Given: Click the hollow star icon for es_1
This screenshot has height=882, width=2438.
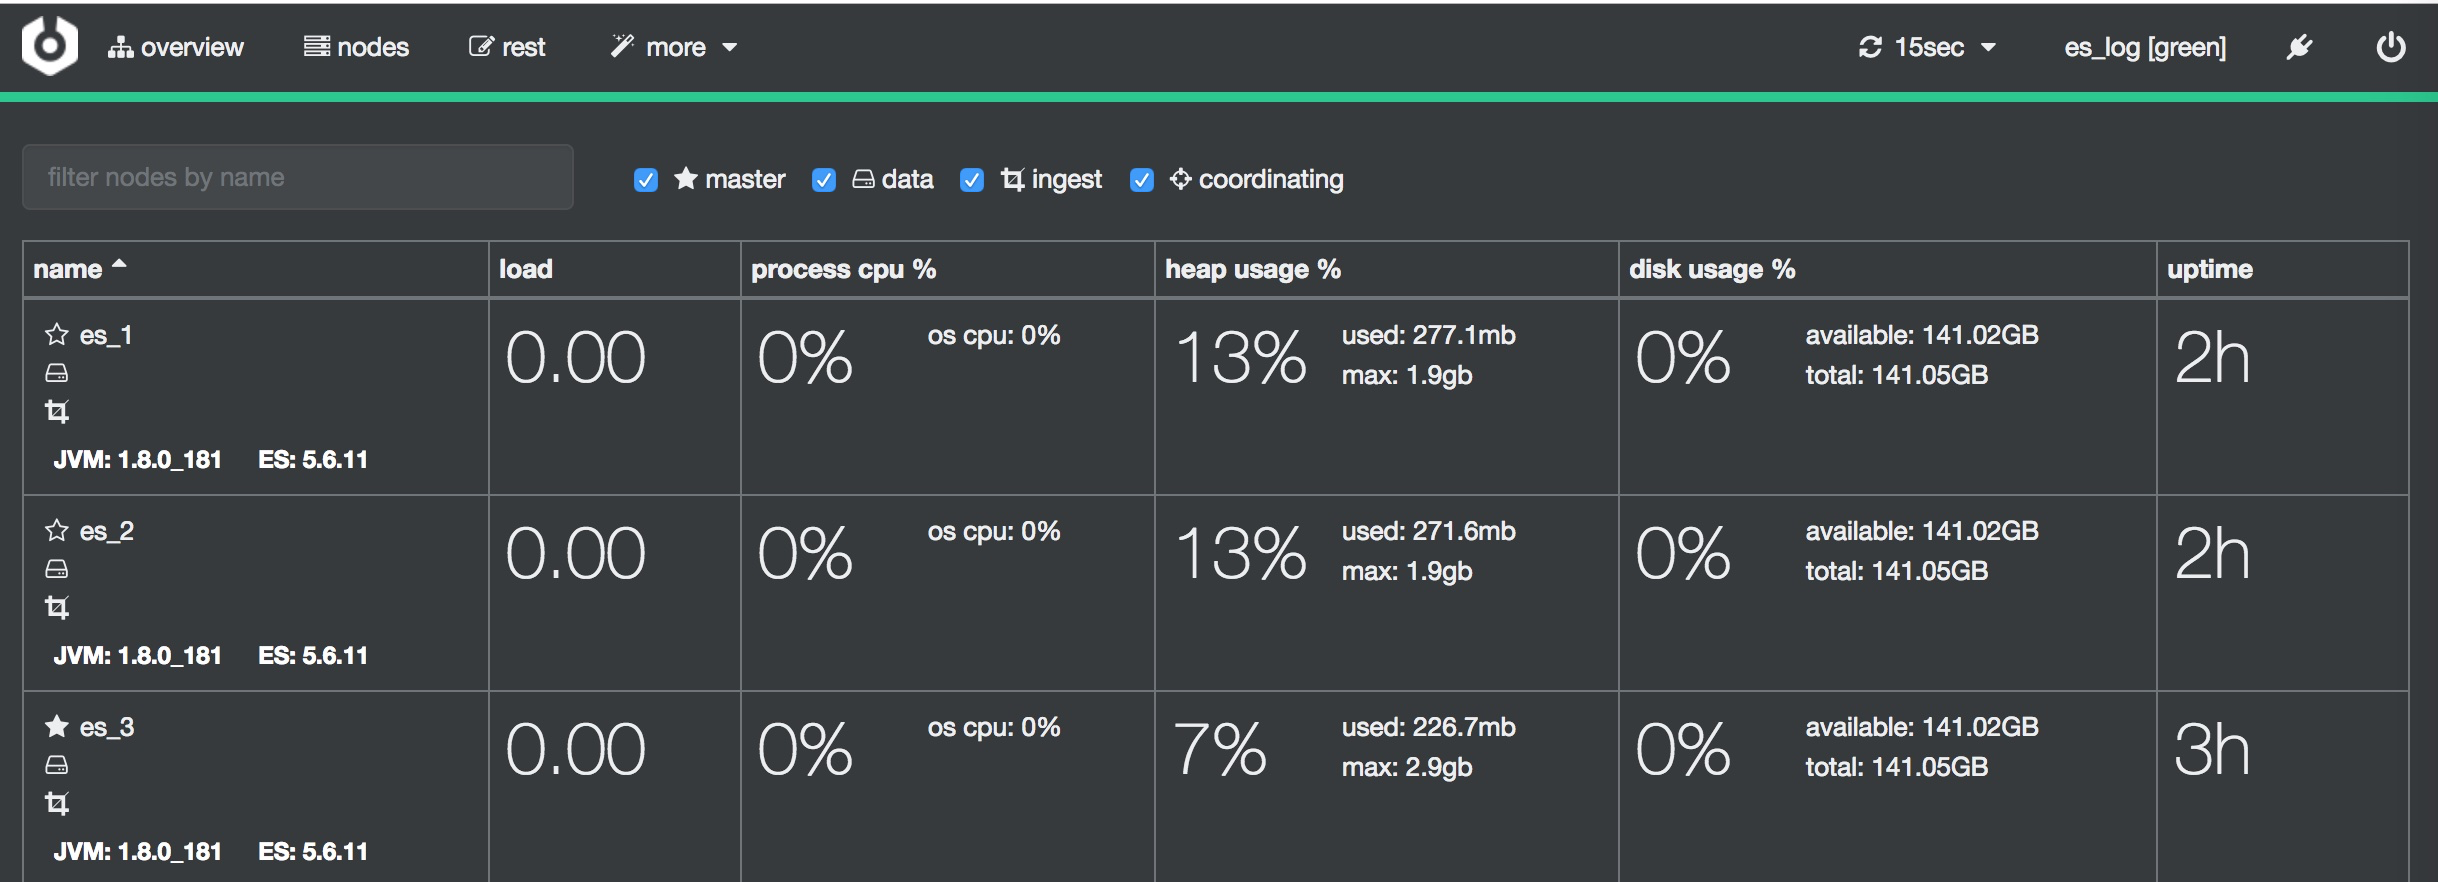Looking at the screenshot, I should [57, 335].
